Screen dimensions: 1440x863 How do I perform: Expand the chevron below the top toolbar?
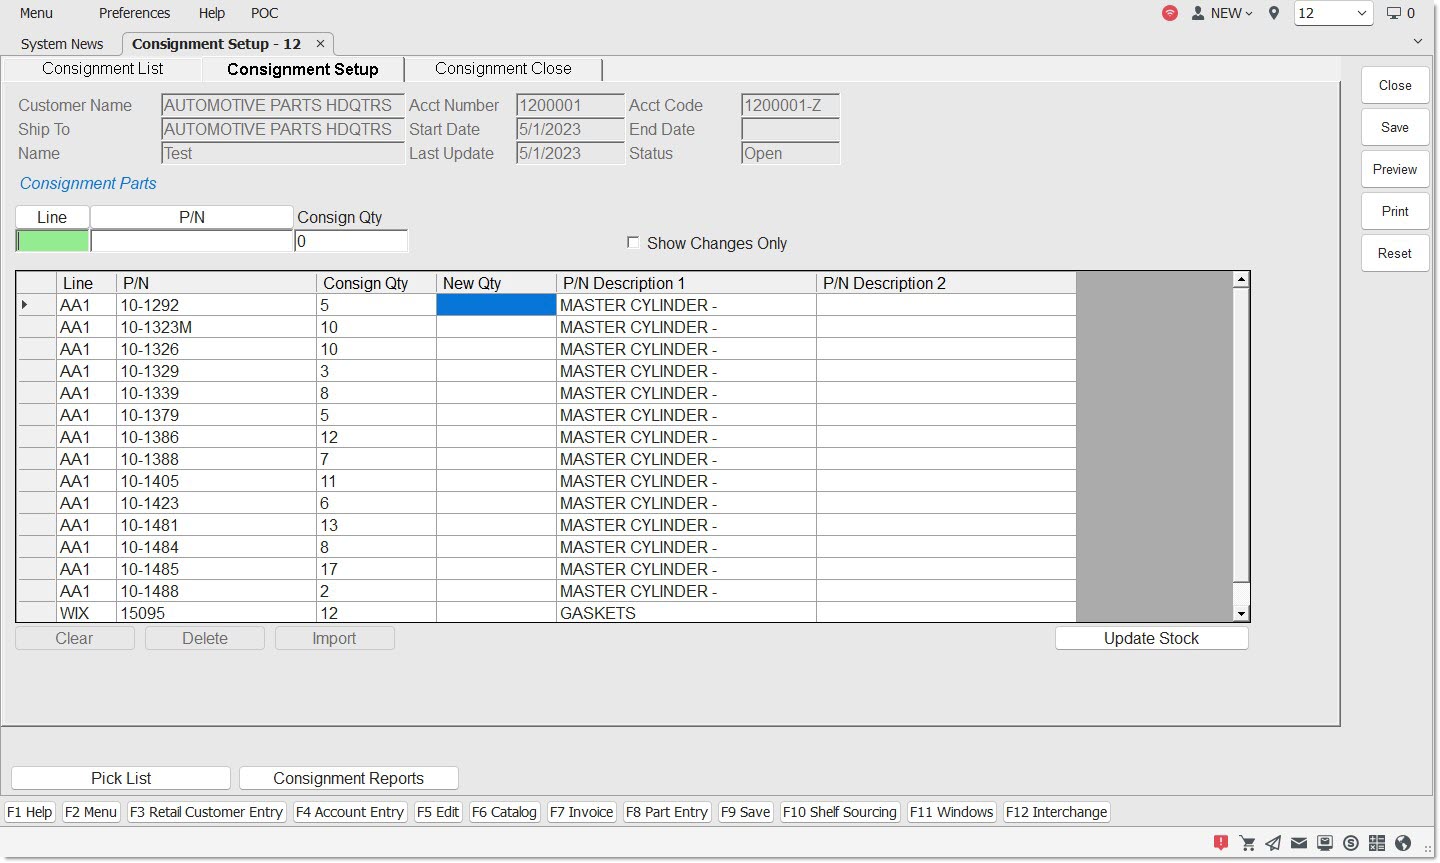pyautogui.click(x=1418, y=41)
